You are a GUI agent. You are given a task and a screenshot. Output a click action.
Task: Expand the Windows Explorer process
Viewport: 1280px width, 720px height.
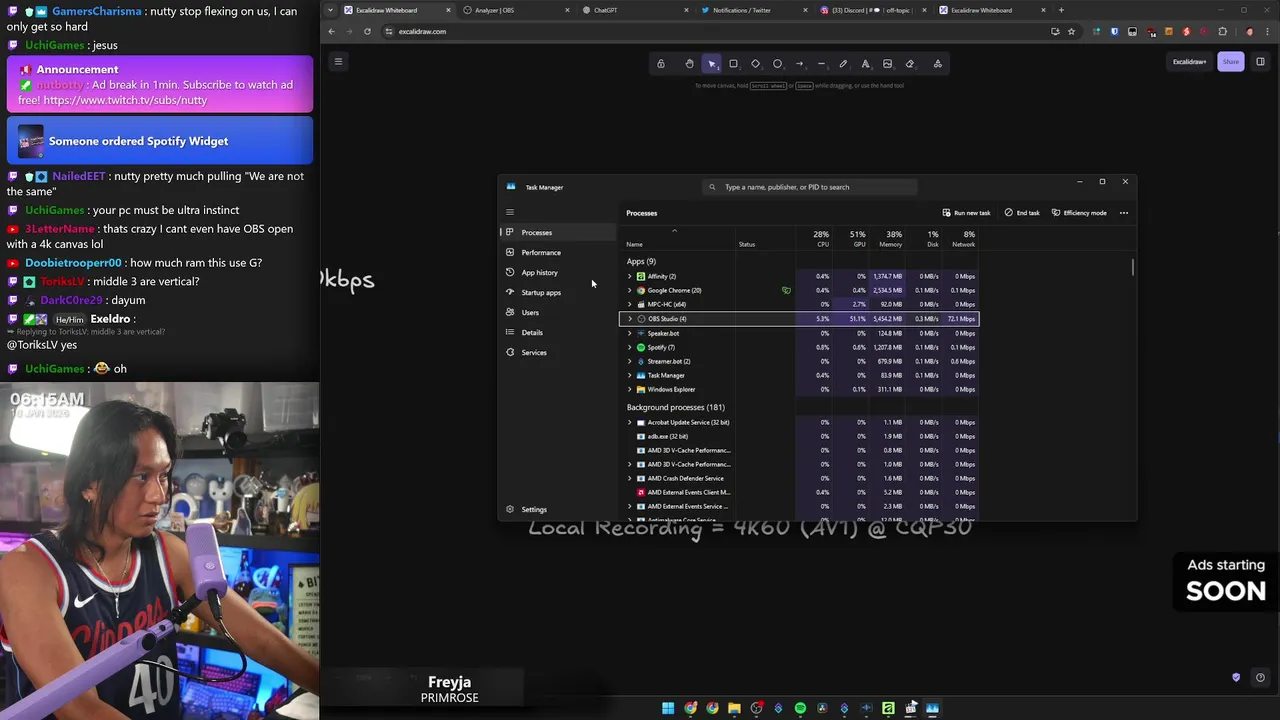630,389
